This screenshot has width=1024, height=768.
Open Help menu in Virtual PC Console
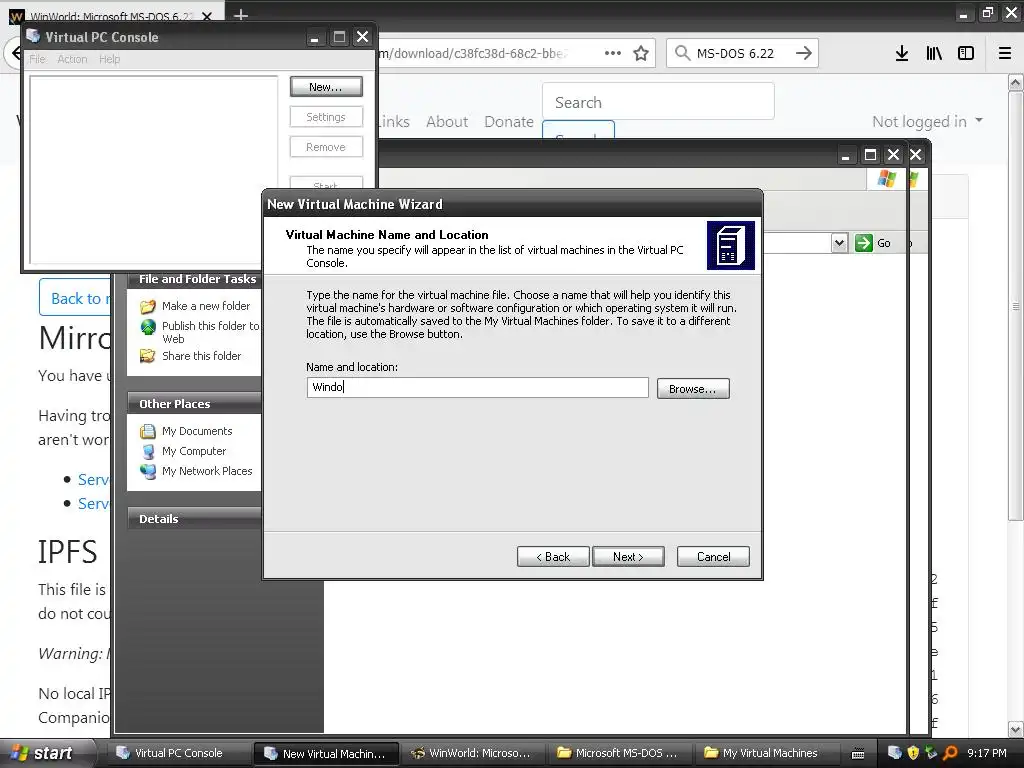point(110,59)
